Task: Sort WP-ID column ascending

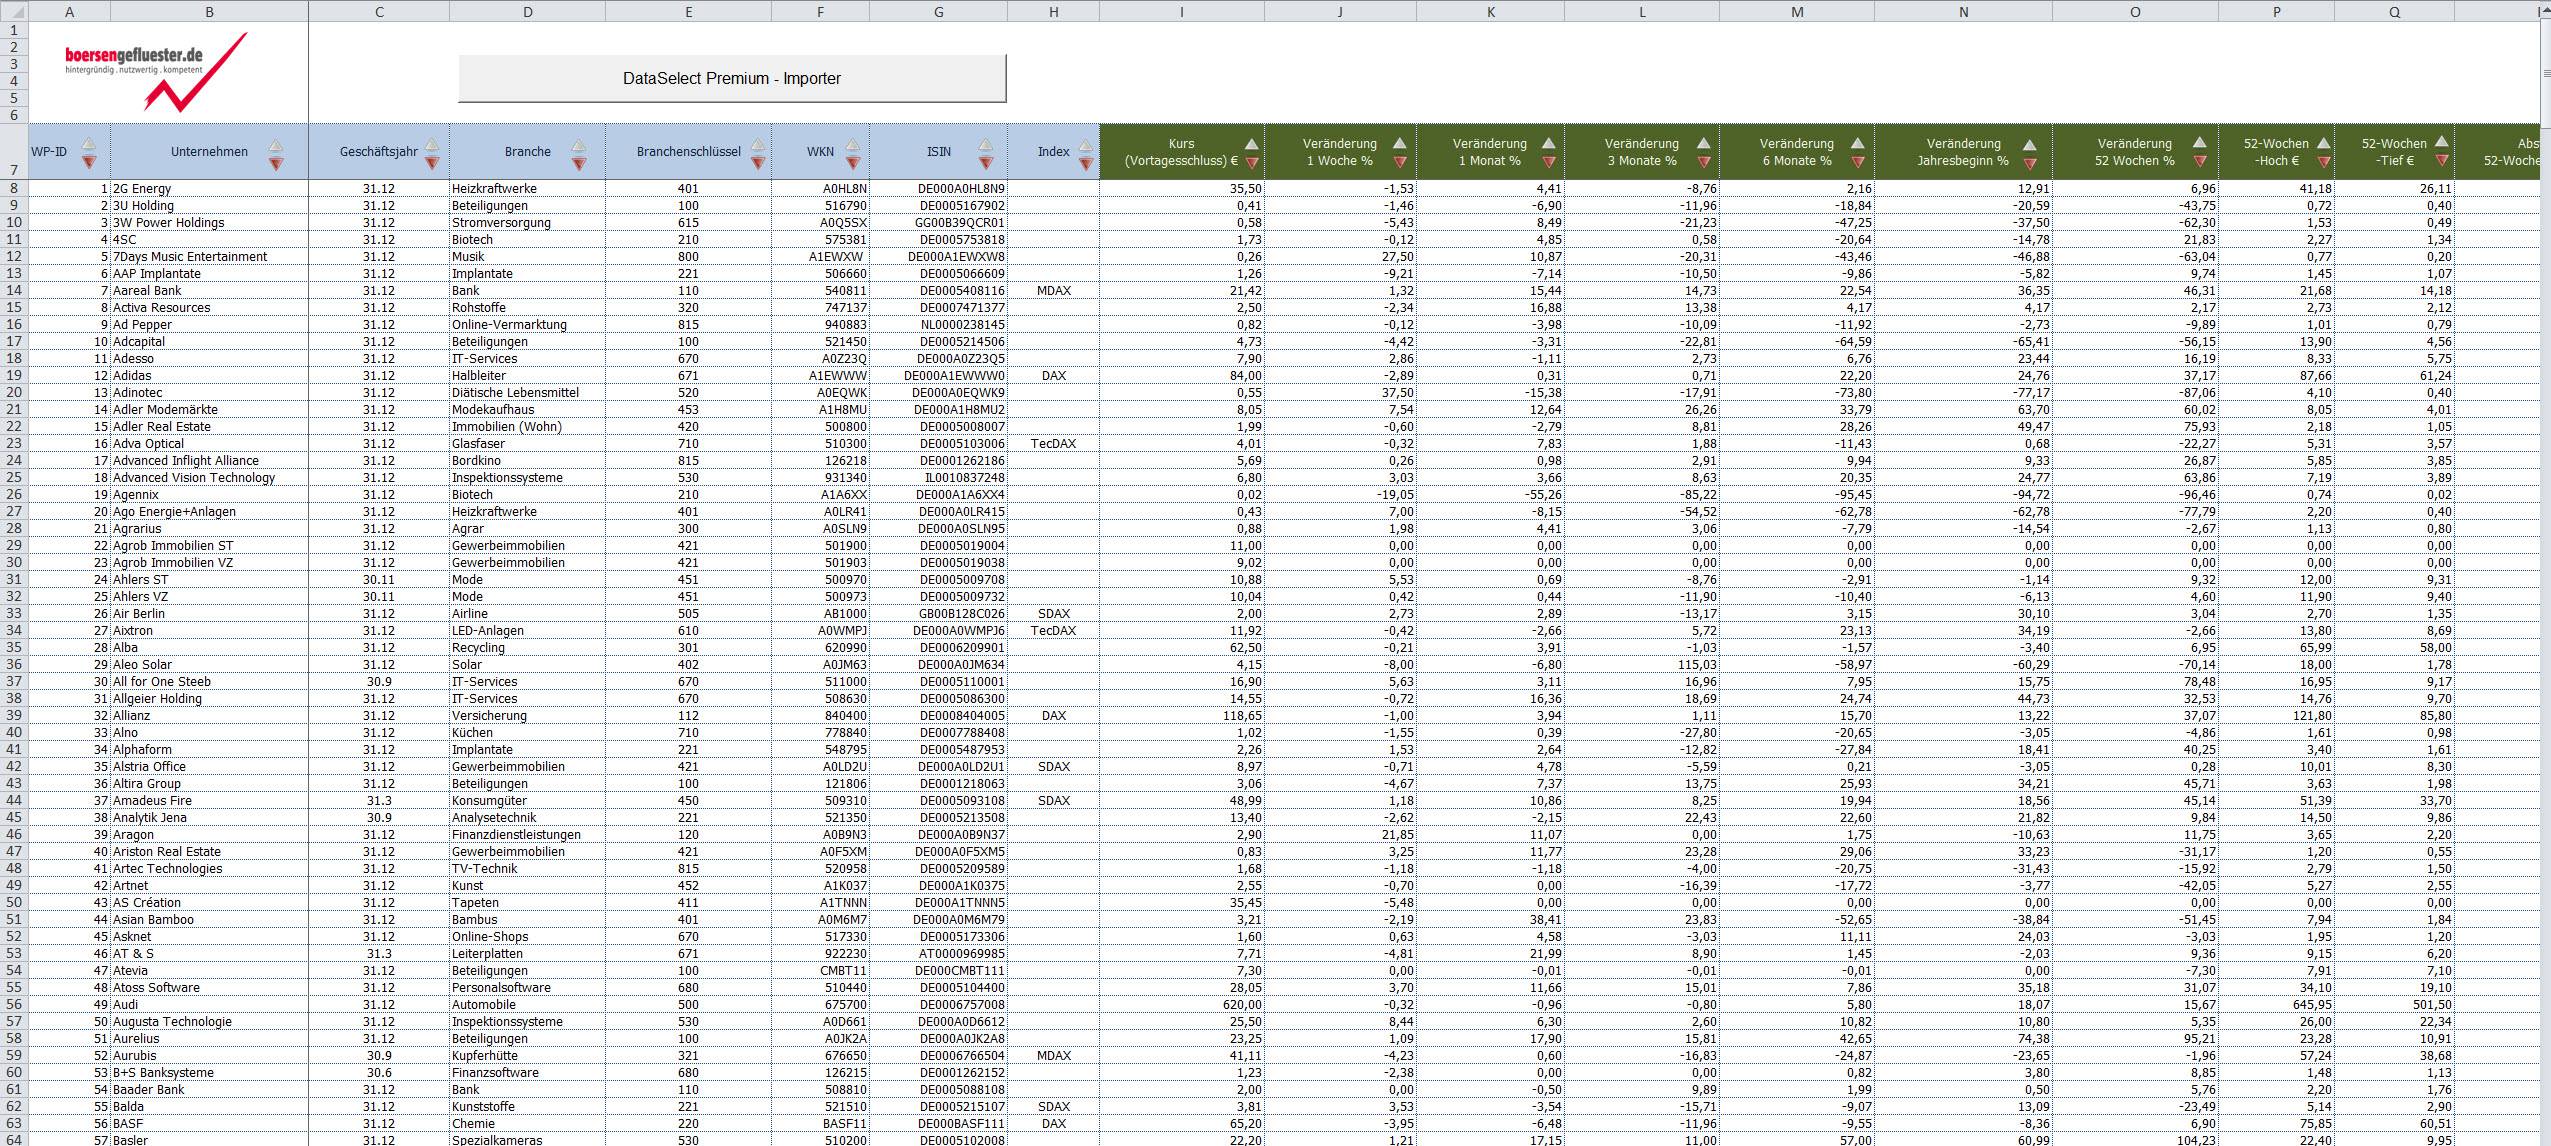Action: 89,143
